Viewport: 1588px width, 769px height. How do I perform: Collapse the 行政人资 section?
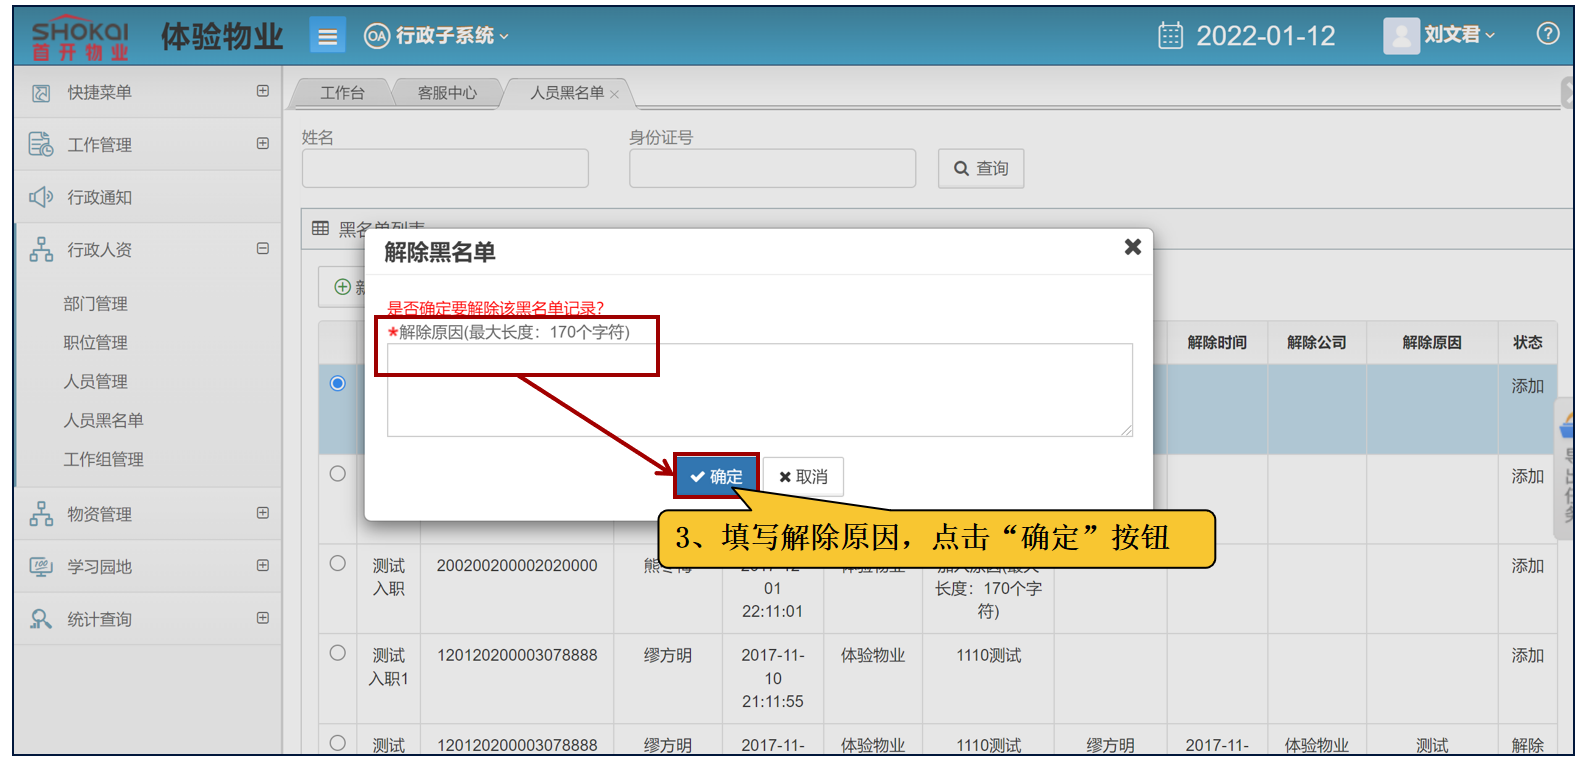point(262,248)
